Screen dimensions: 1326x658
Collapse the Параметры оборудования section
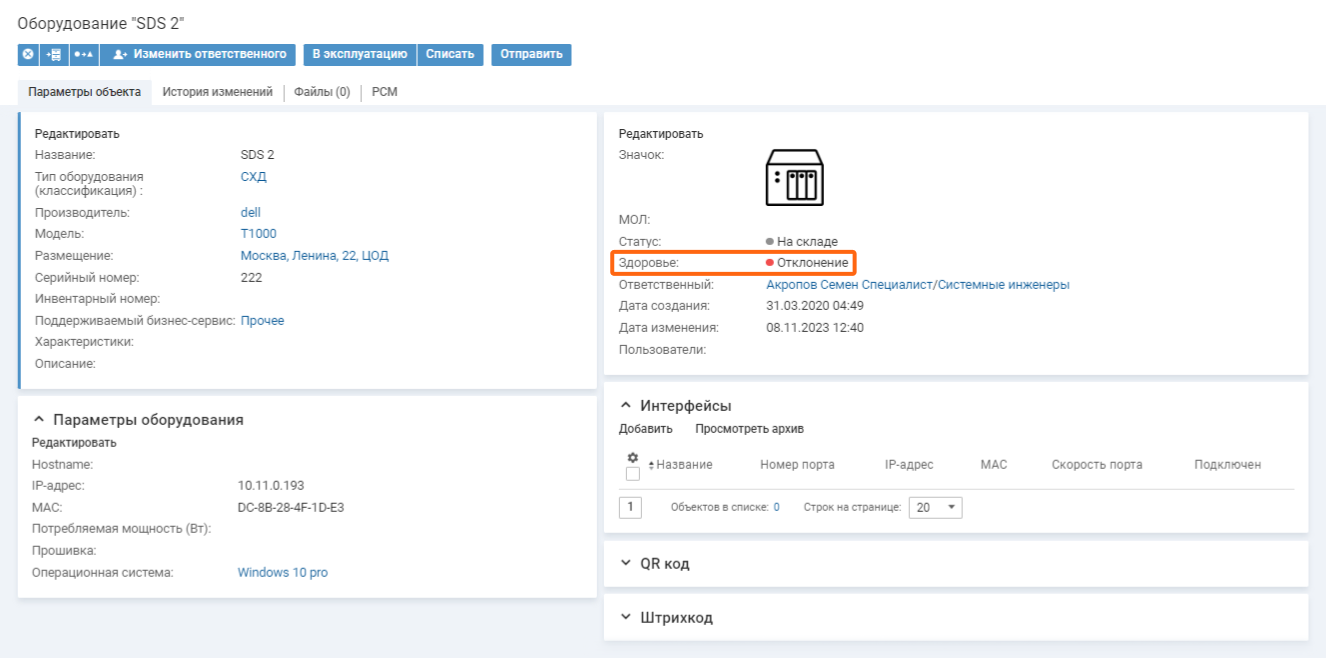(39, 420)
